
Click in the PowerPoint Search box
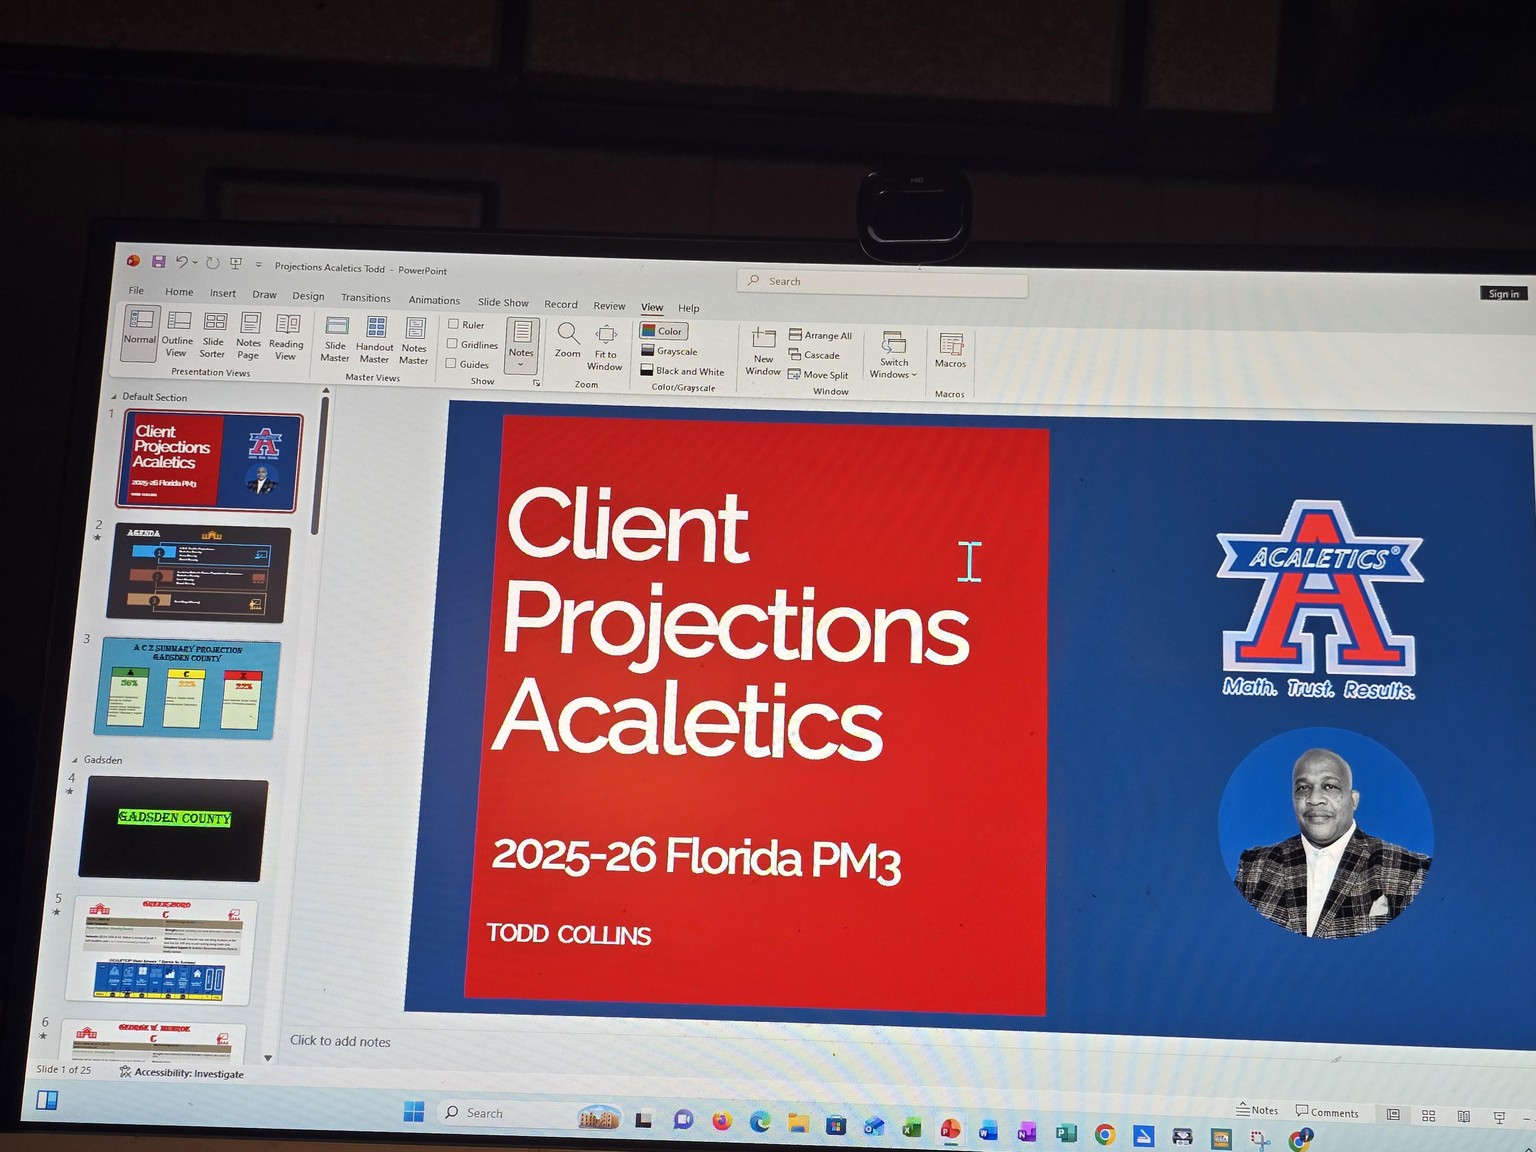pyautogui.click(x=883, y=283)
